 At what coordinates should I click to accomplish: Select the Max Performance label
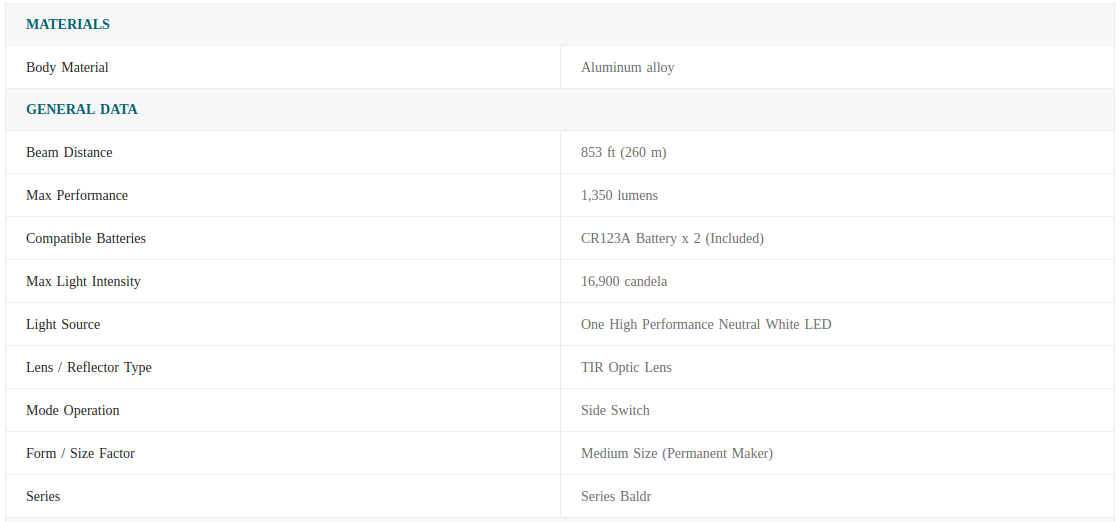point(77,195)
